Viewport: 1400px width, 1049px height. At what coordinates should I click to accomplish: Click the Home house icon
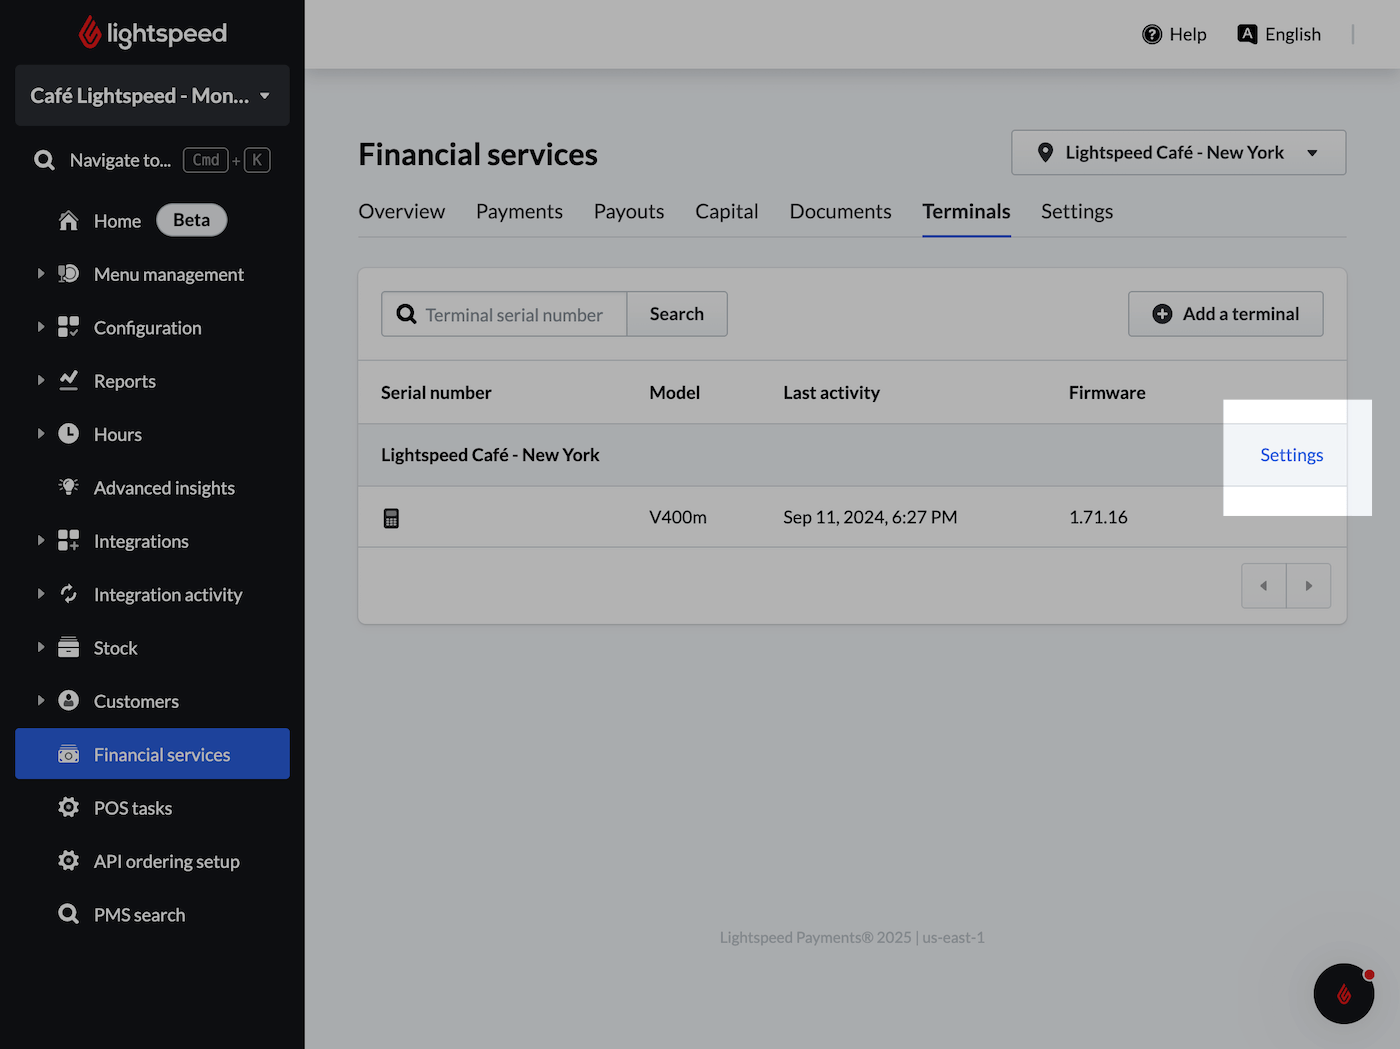pyautogui.click(x=68, y=221)
